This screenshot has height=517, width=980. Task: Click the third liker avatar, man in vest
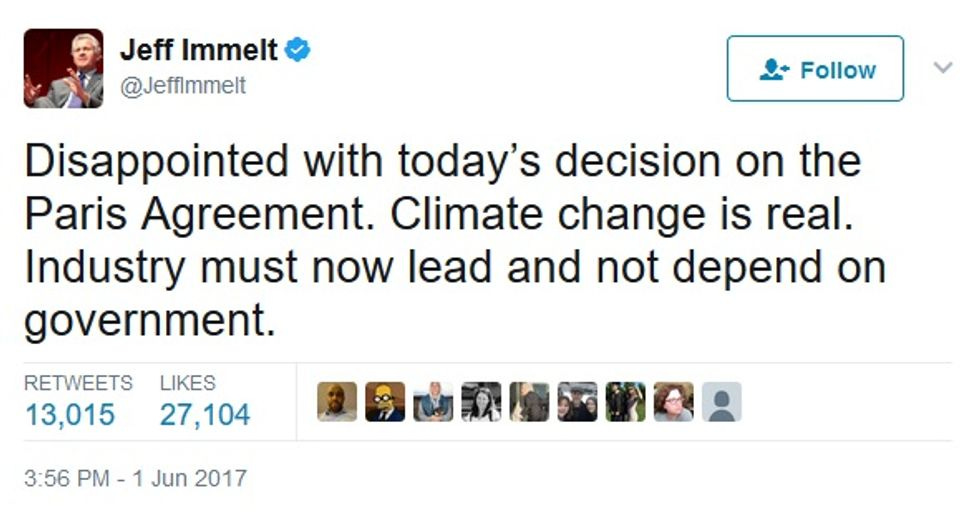(433, 402)
